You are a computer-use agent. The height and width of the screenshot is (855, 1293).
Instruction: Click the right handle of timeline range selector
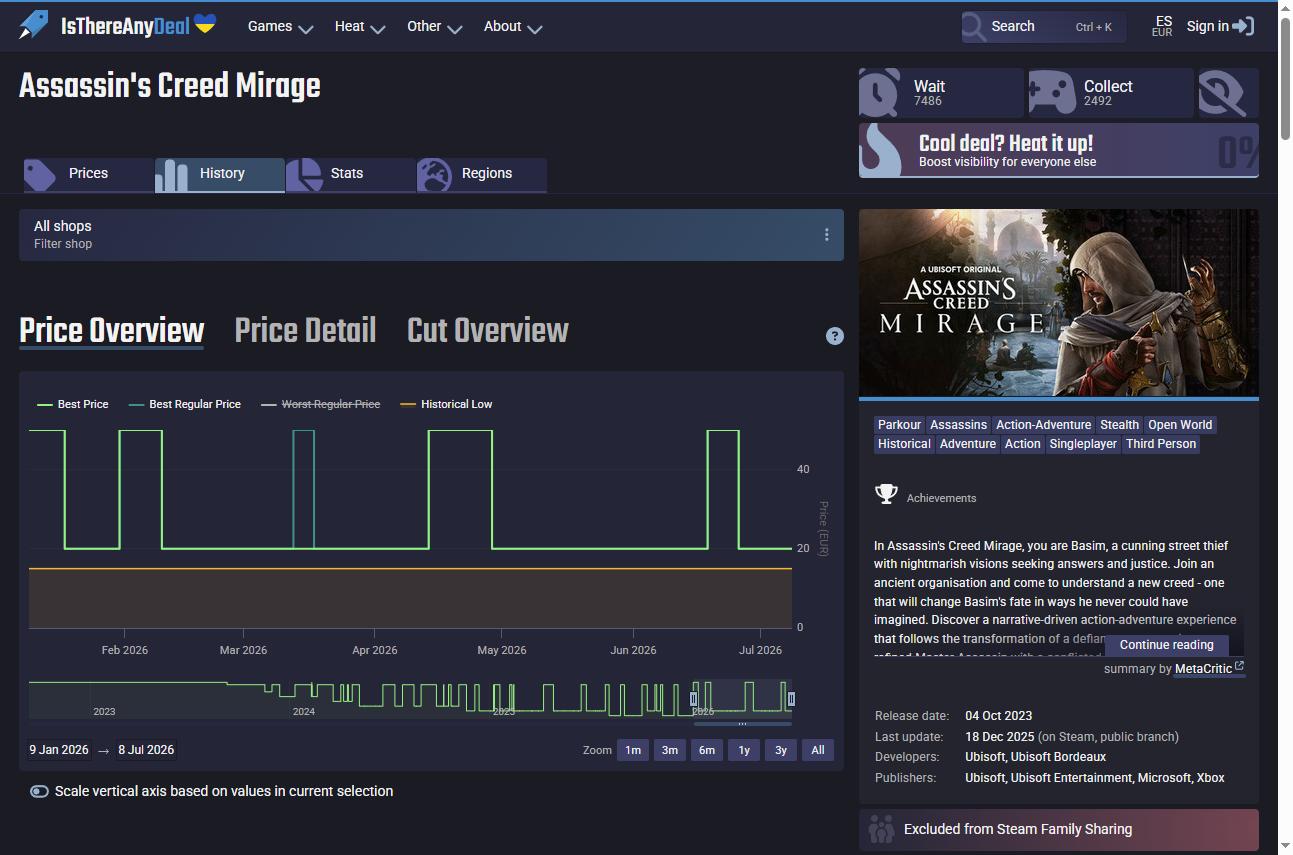[791, 699]
